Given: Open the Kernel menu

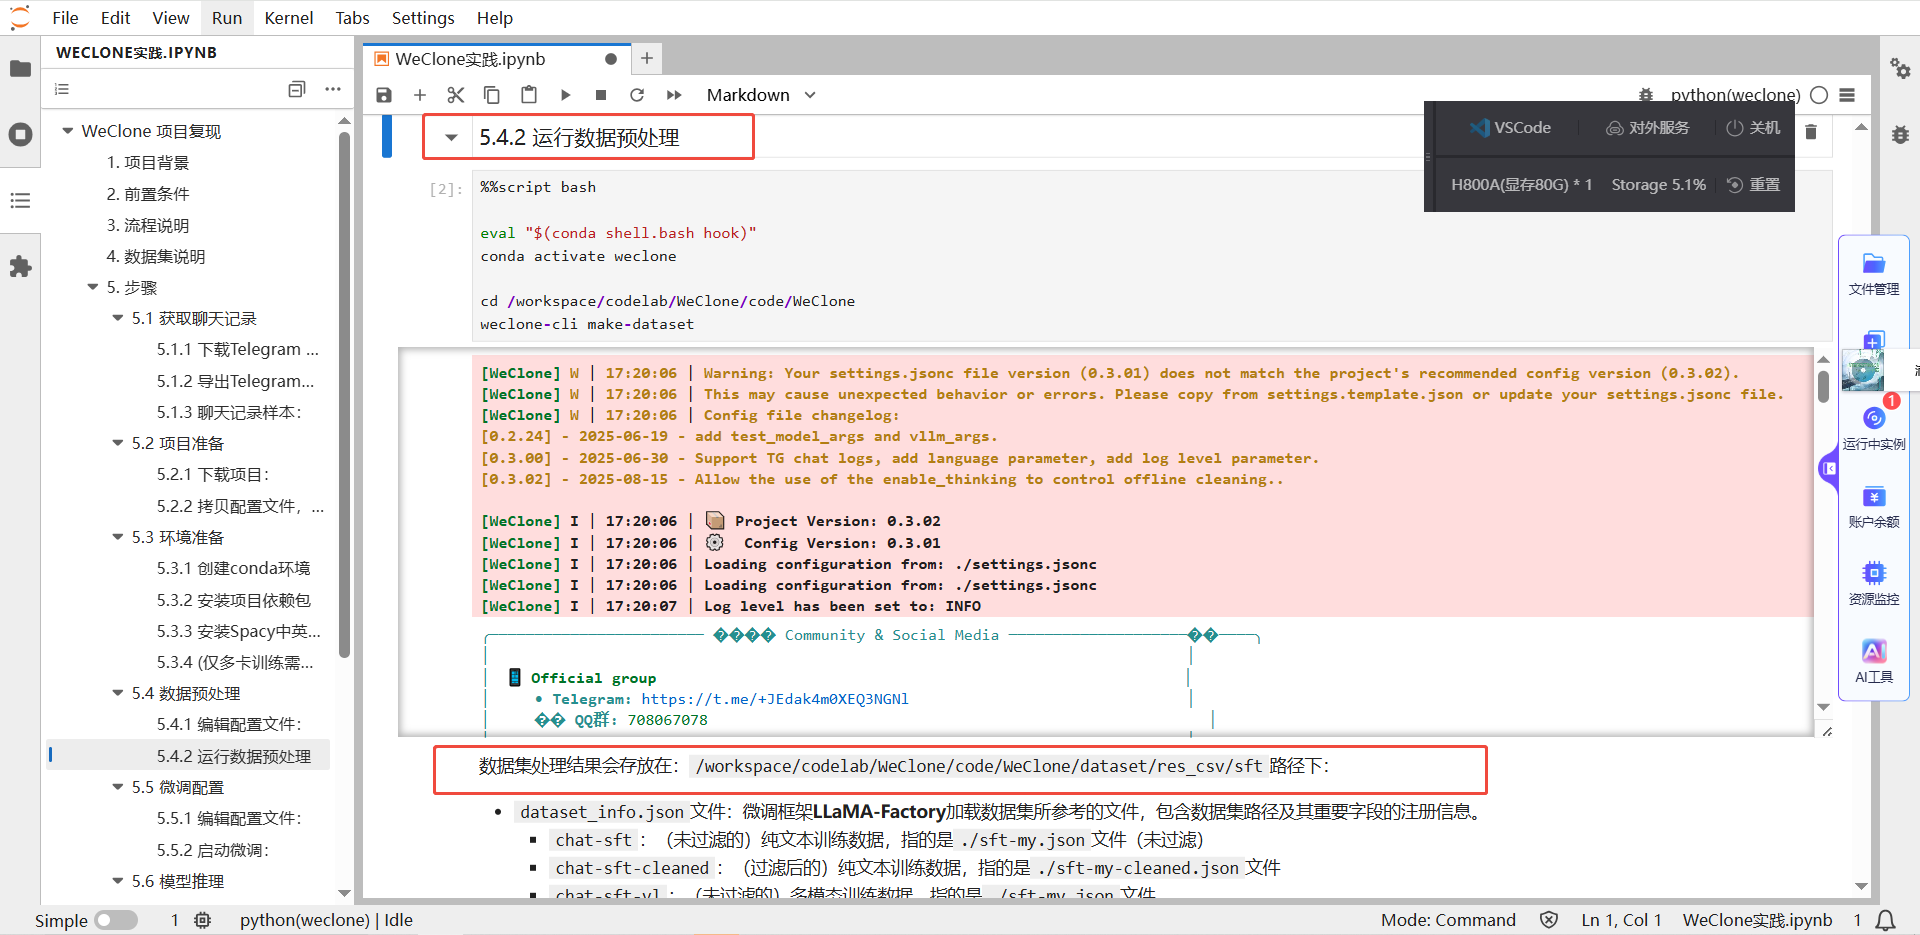Looking at the screenshot, I should click(x=288, y=18).
